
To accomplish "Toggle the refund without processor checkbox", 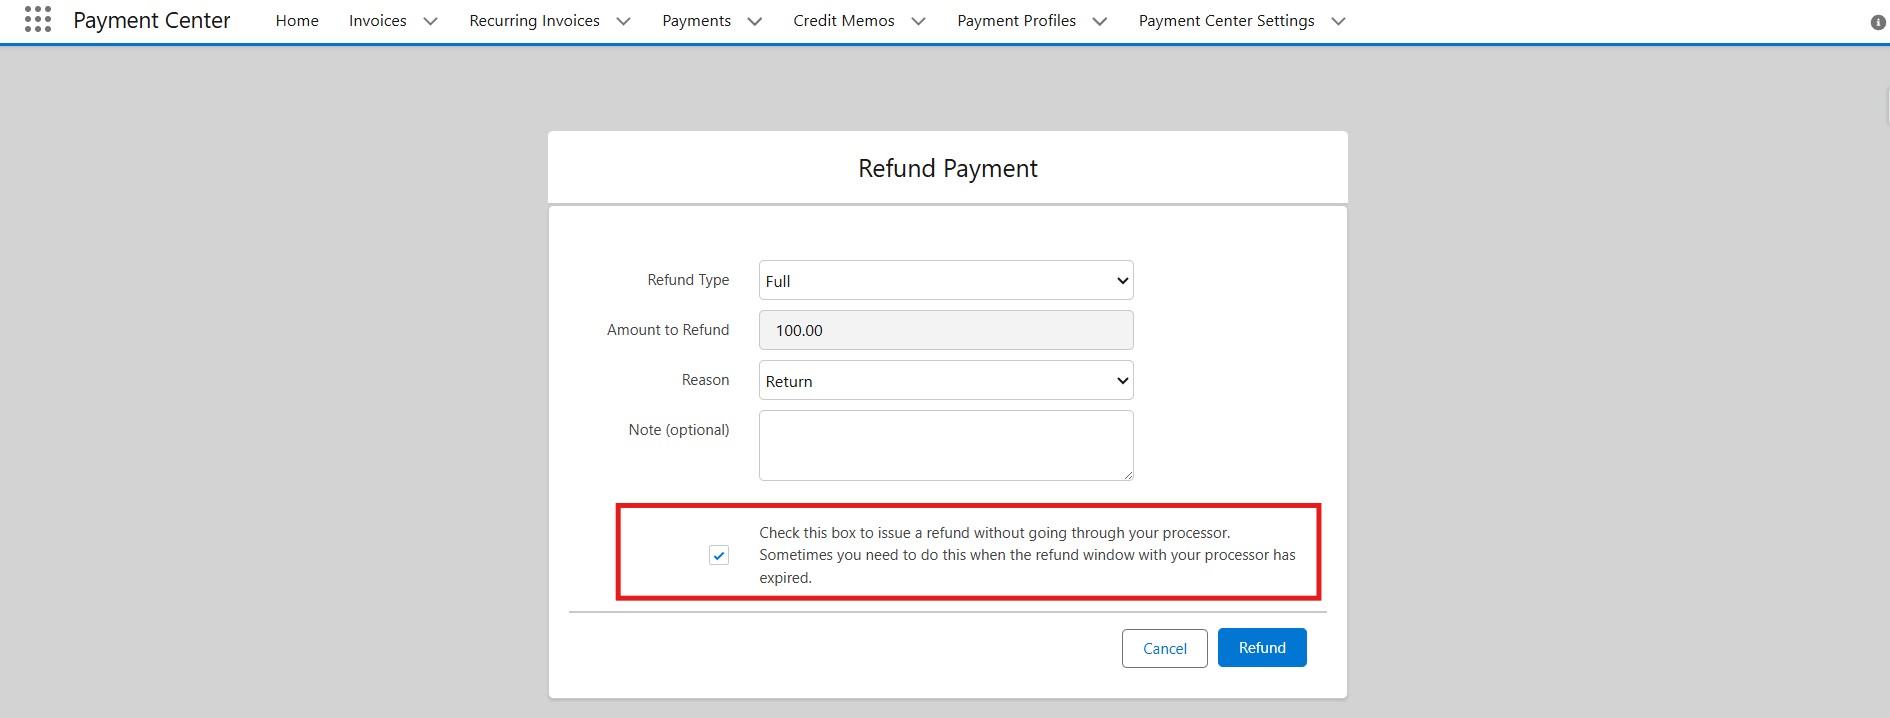I will tap(719, 555).
